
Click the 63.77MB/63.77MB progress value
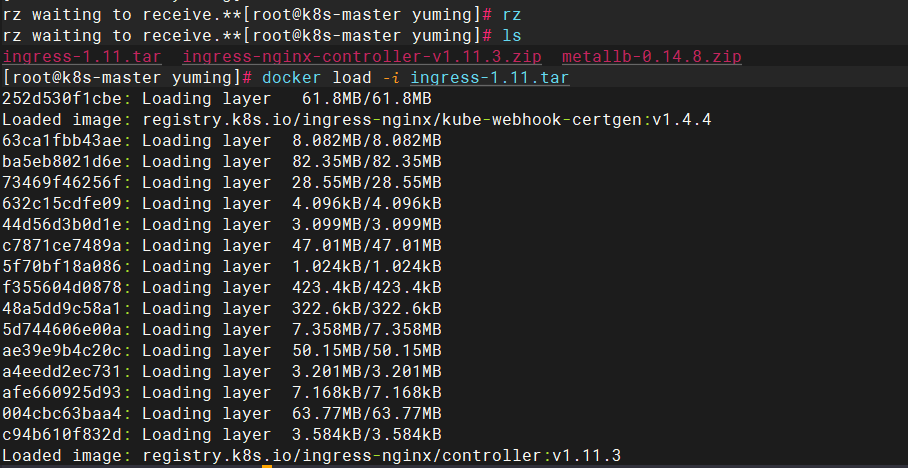pos(367,414)
